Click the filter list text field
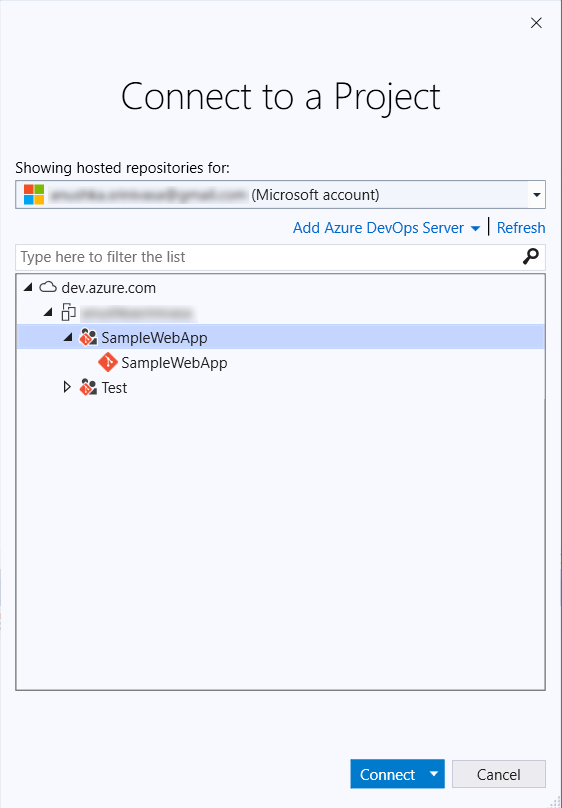Viewport: 562px width, 808px height. click(269, 257)
